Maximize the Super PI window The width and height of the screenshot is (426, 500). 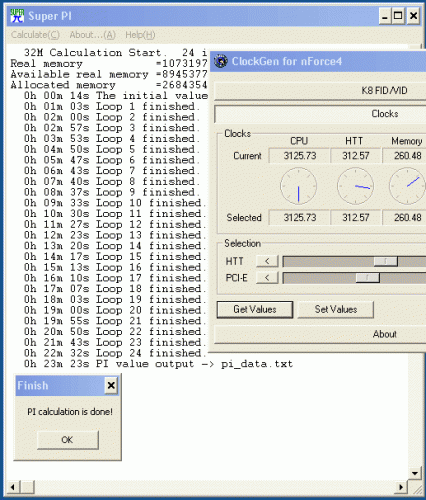pos(398,16)
